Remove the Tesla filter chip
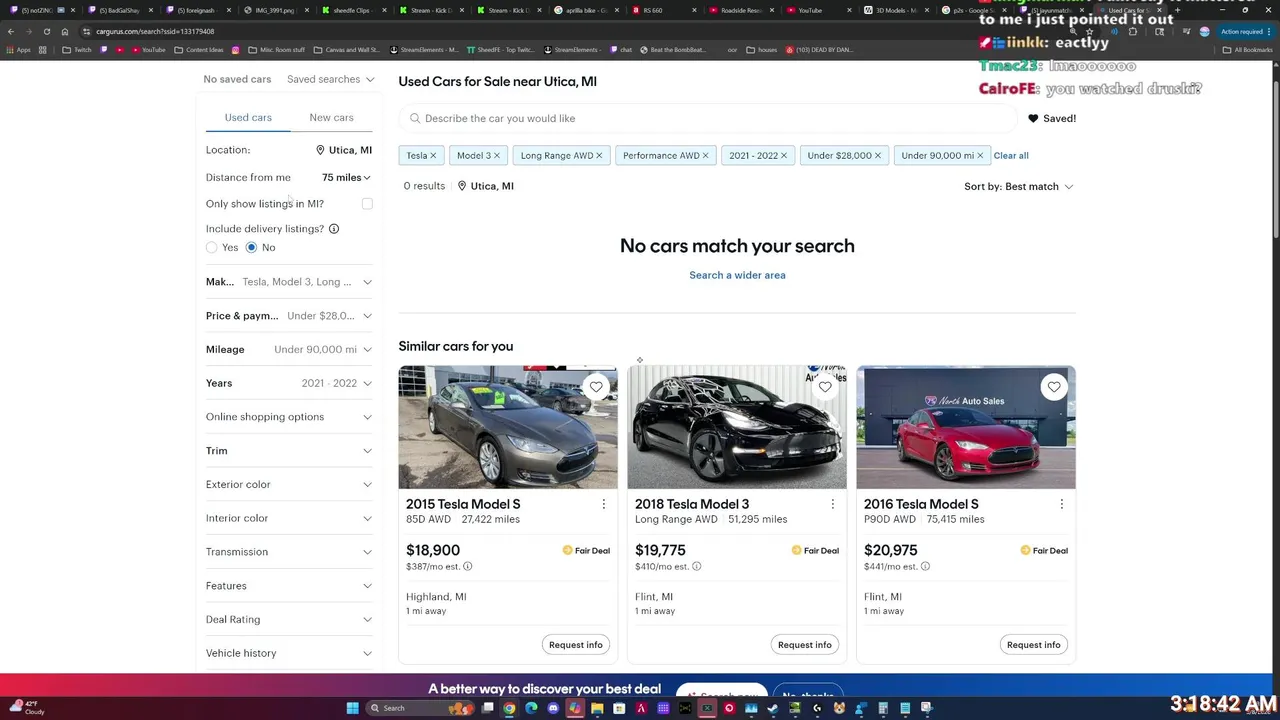Image resolution: width=1280 pixels, height=720 pixels. coord(433,156)
